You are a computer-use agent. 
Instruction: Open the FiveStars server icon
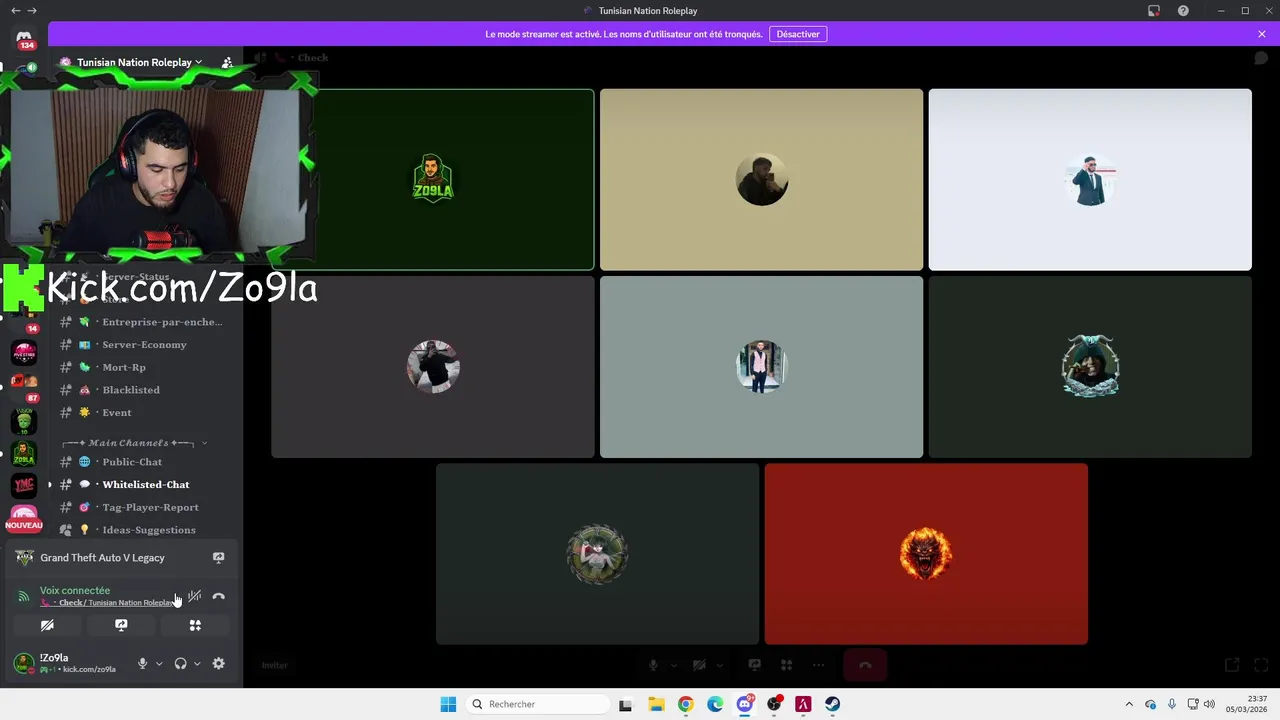click(24, 353)
